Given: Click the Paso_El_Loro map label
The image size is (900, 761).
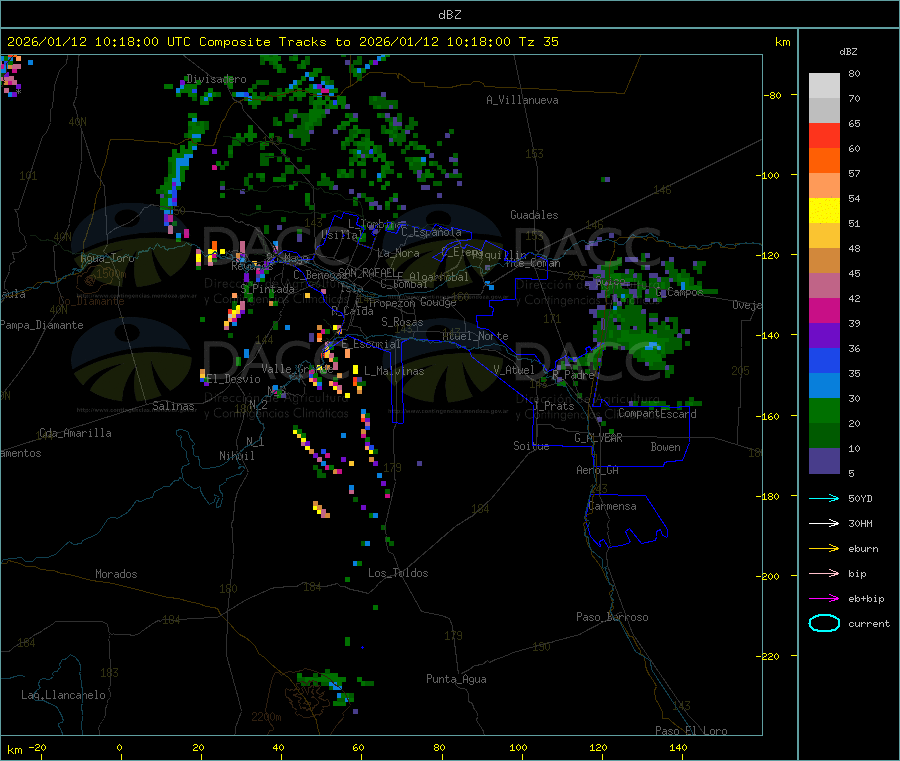Looking at the screenshot, I should coord(691,731).
